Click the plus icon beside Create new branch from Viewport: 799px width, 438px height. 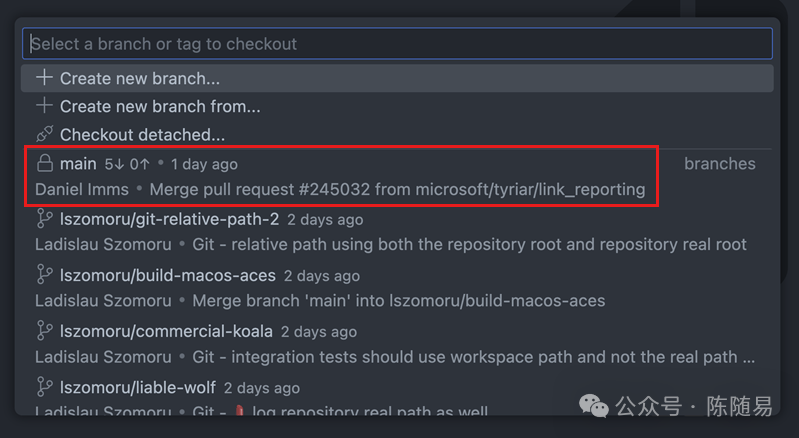[x=44, y=106]
